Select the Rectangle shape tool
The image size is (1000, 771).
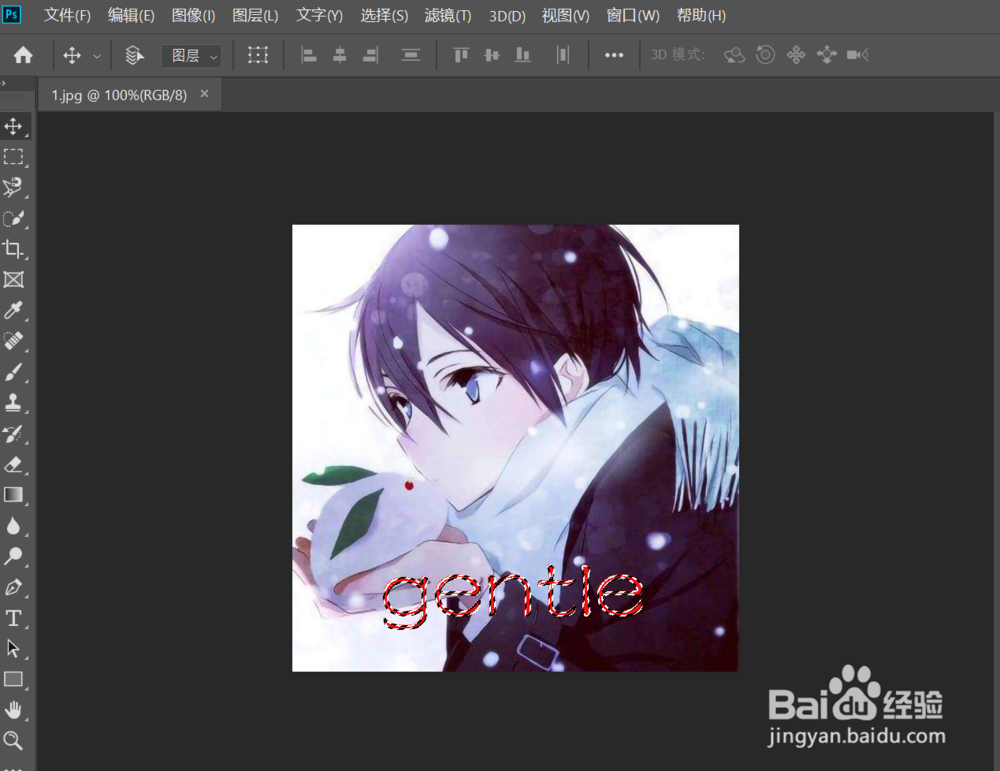click(13, 679)
